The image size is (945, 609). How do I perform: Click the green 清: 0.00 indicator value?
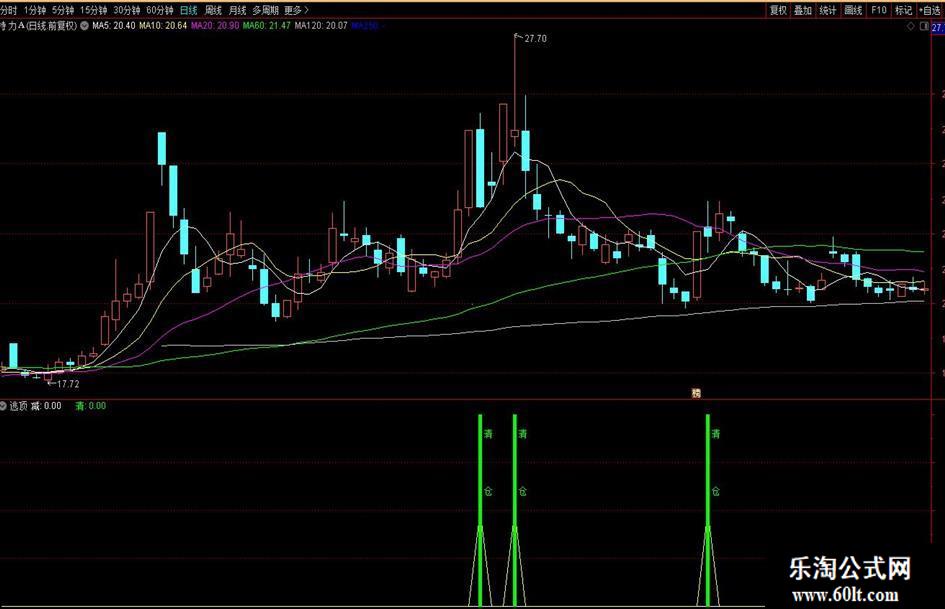(90, 406)
